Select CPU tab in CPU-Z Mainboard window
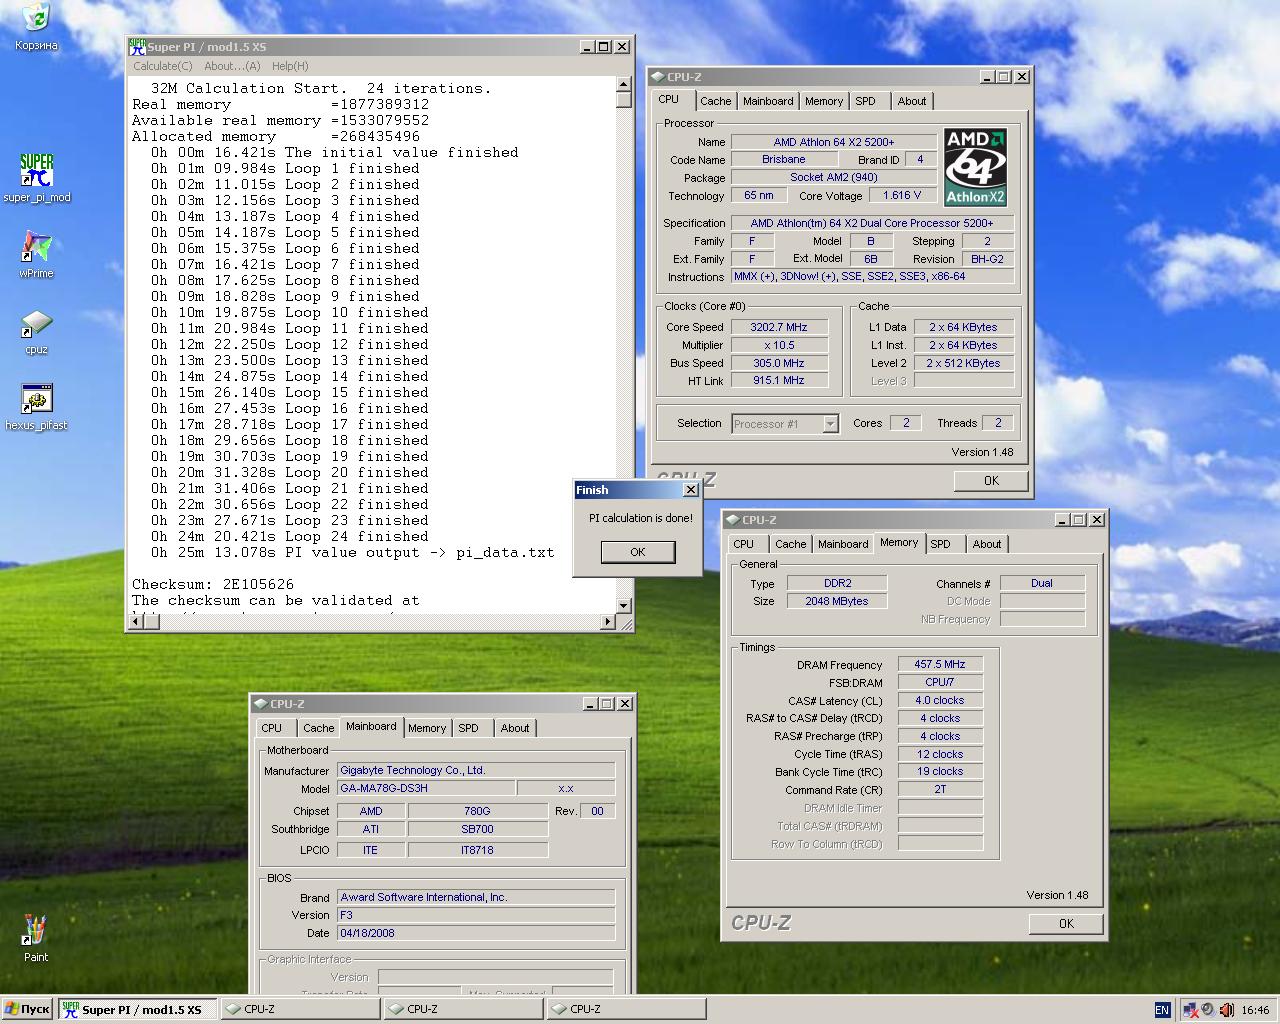 tap(272, 728)
